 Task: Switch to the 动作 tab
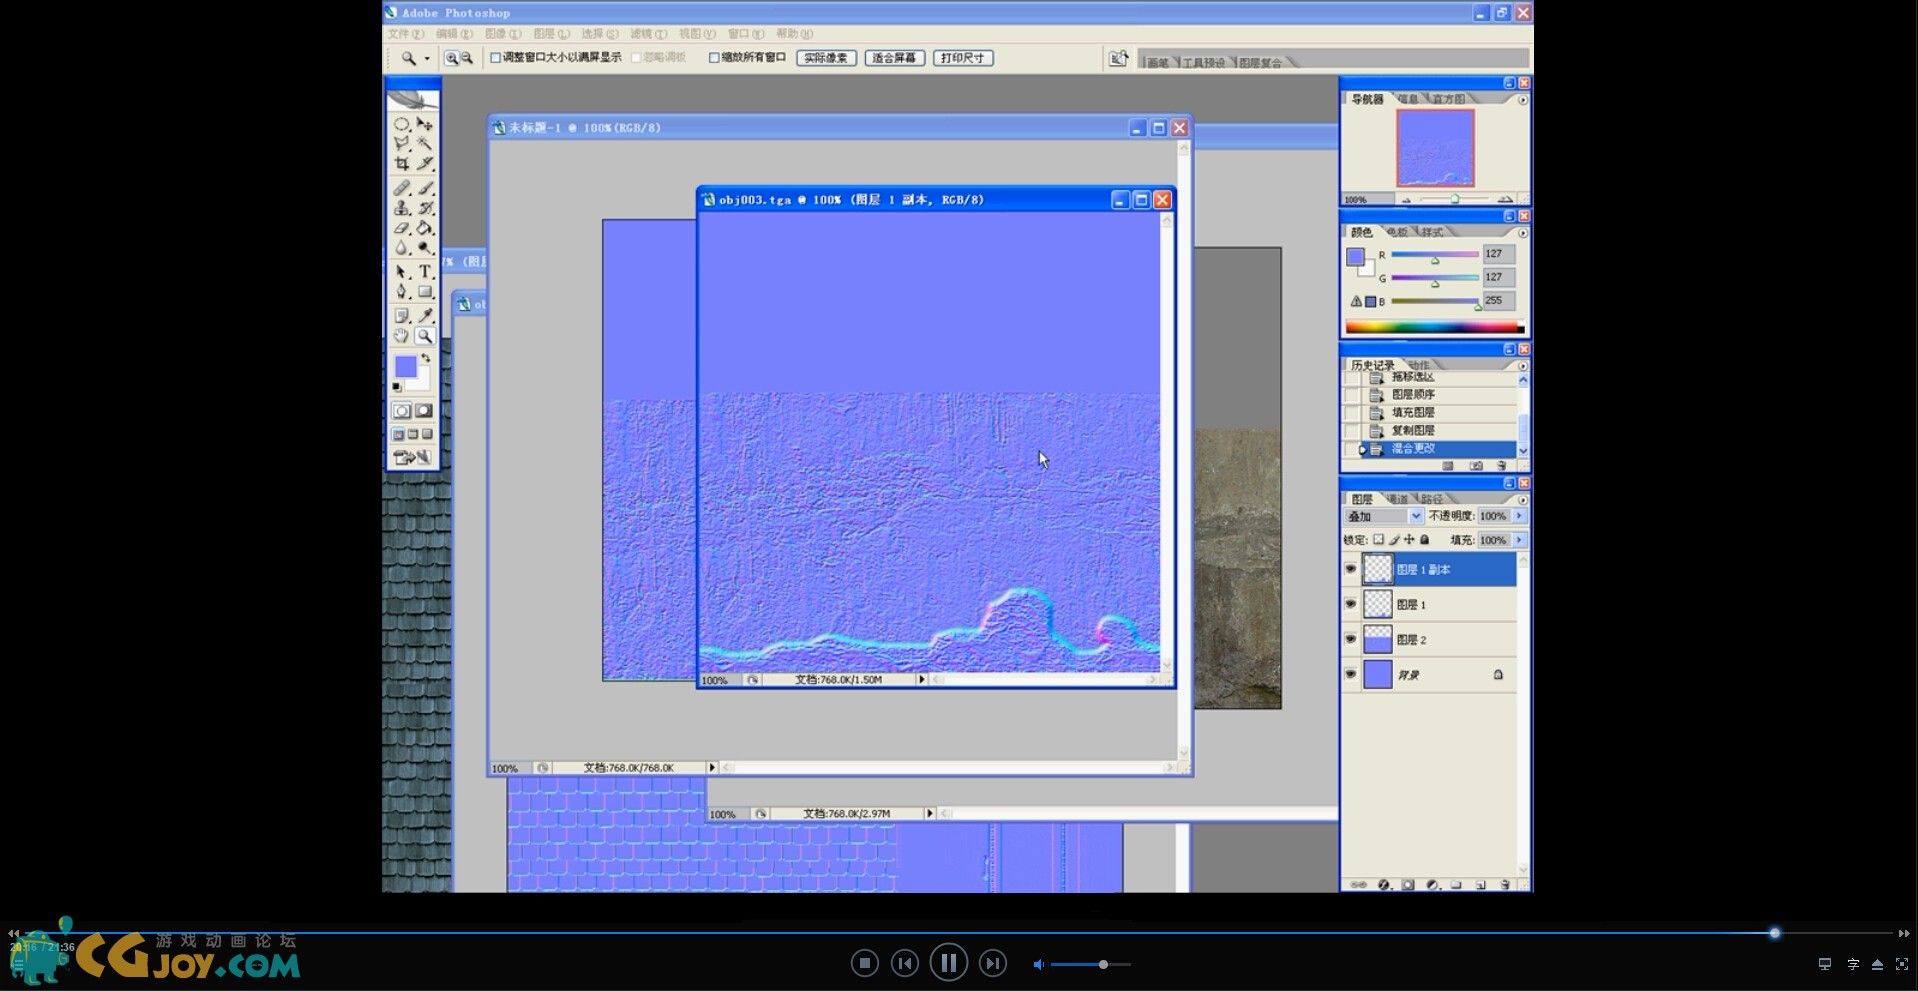pyautogui.click(x=1419, y=365)
